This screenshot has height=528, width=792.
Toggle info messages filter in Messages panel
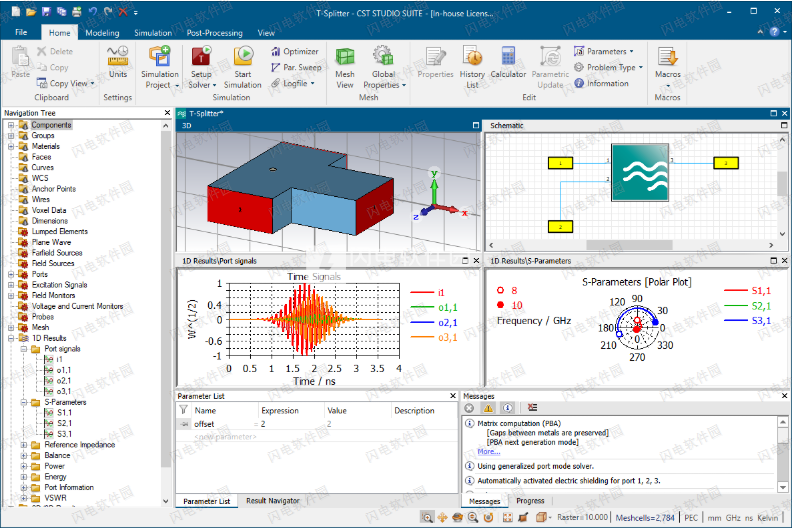pyautogui.click(x=507, y=408)
